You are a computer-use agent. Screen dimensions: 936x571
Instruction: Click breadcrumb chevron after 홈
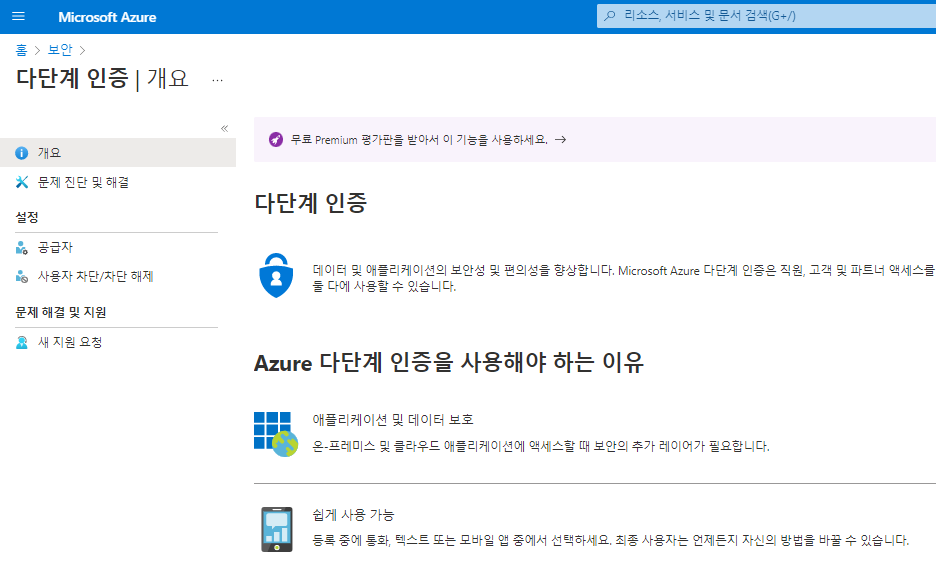point(37,51)
